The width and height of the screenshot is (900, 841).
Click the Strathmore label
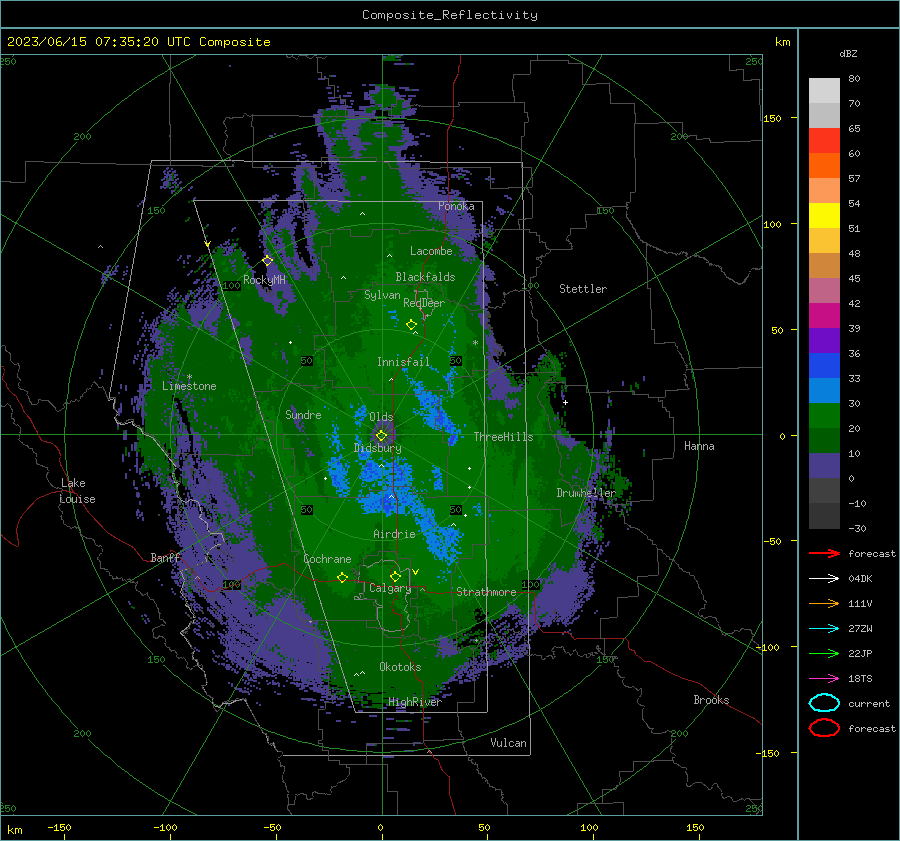point(486,592)
